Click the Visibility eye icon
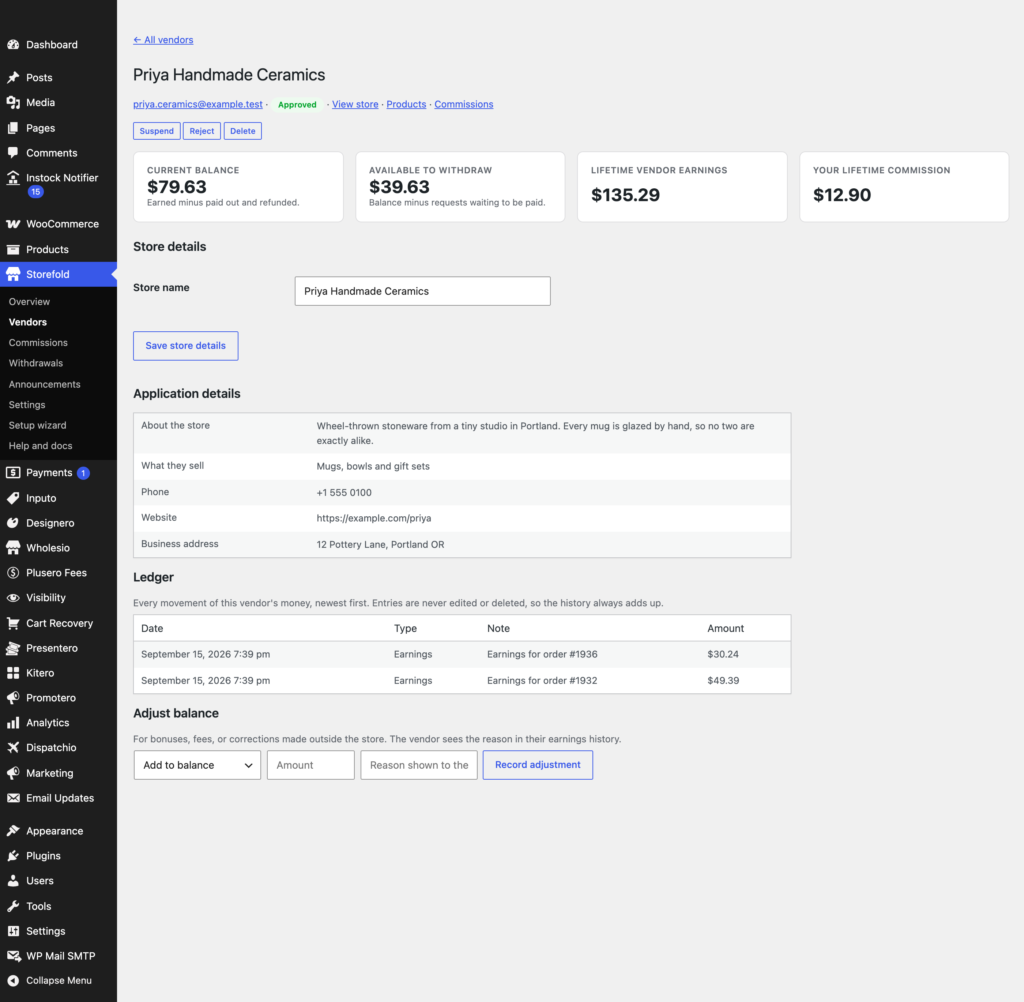 point(13,598)
